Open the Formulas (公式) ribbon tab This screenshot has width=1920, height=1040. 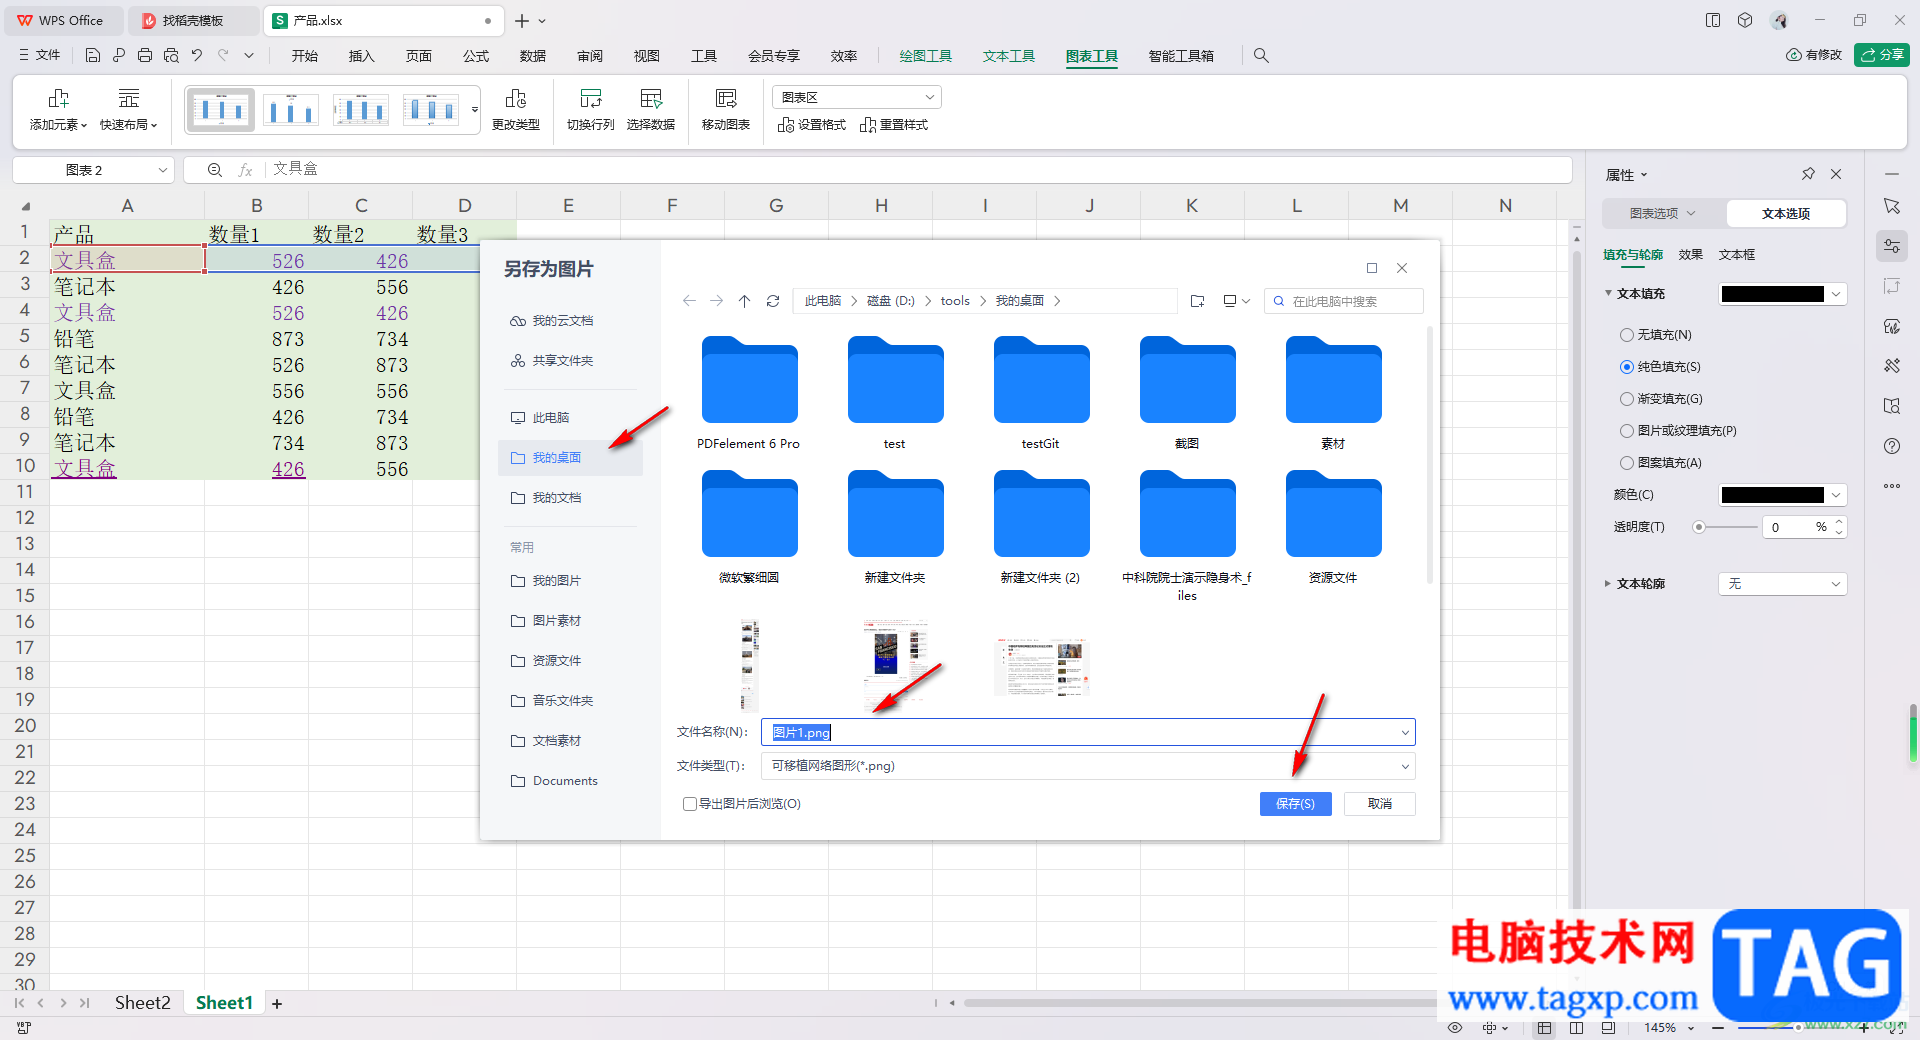[x=476, y=56]
